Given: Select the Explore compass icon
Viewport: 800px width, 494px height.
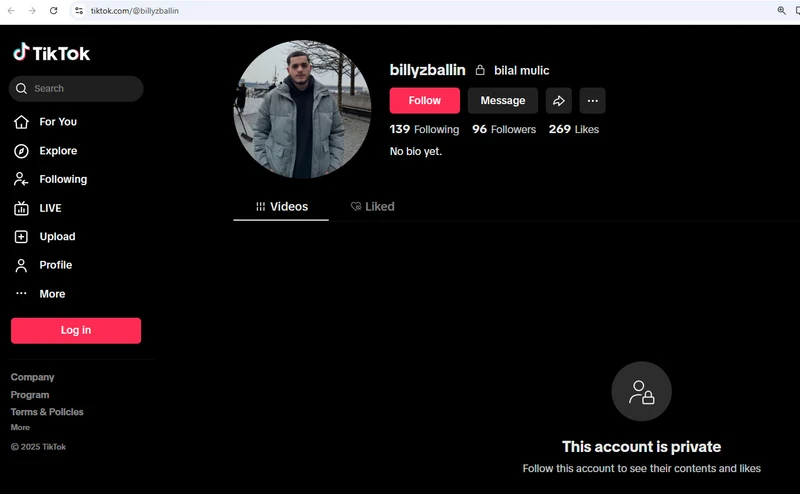Looking at the screenshot, I should pyautogui.click(x=21, y=151).
